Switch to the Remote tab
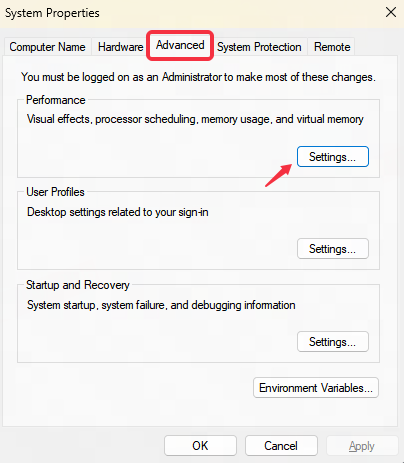Viewport: 404px width, 463px height. [x=332, y=47]
